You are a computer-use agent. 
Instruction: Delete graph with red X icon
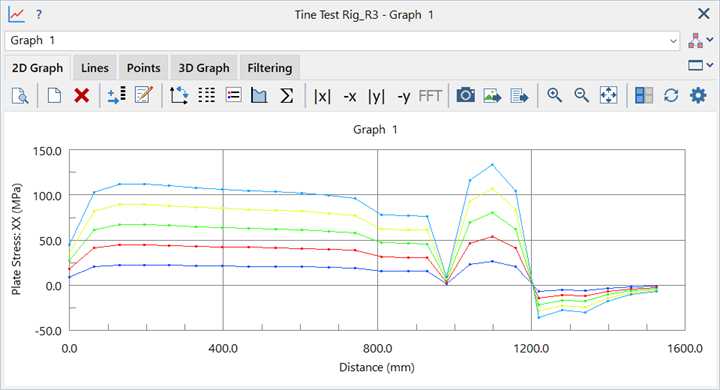(x=82, y=96)
